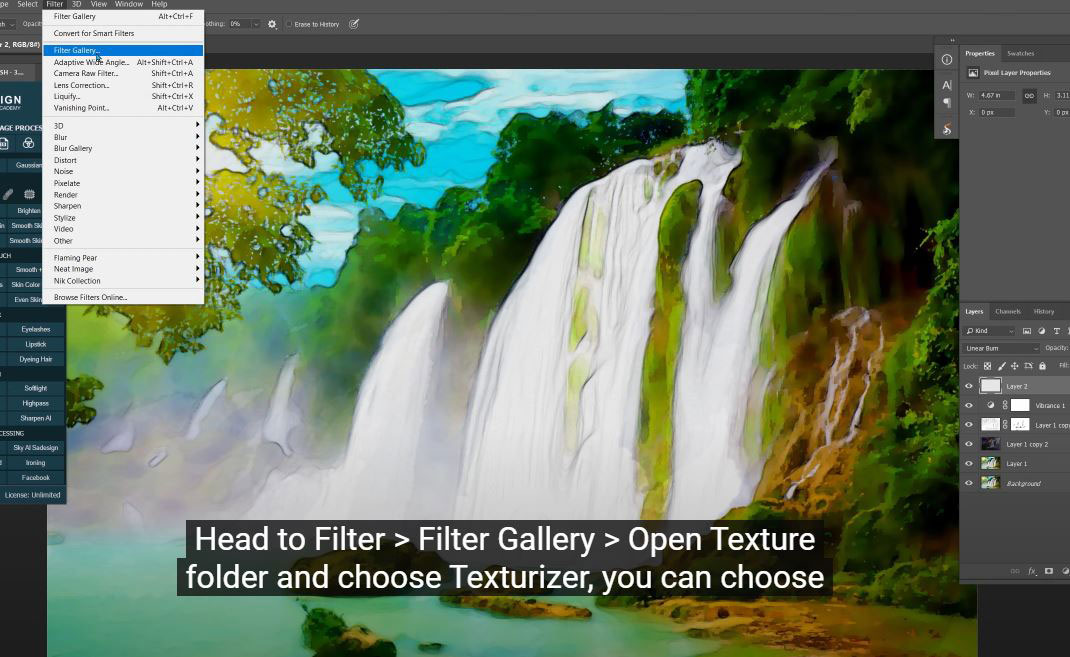
Task: Click the Vibrance 1 layer mask thumbnail
Action: (x=1020, y=405)
